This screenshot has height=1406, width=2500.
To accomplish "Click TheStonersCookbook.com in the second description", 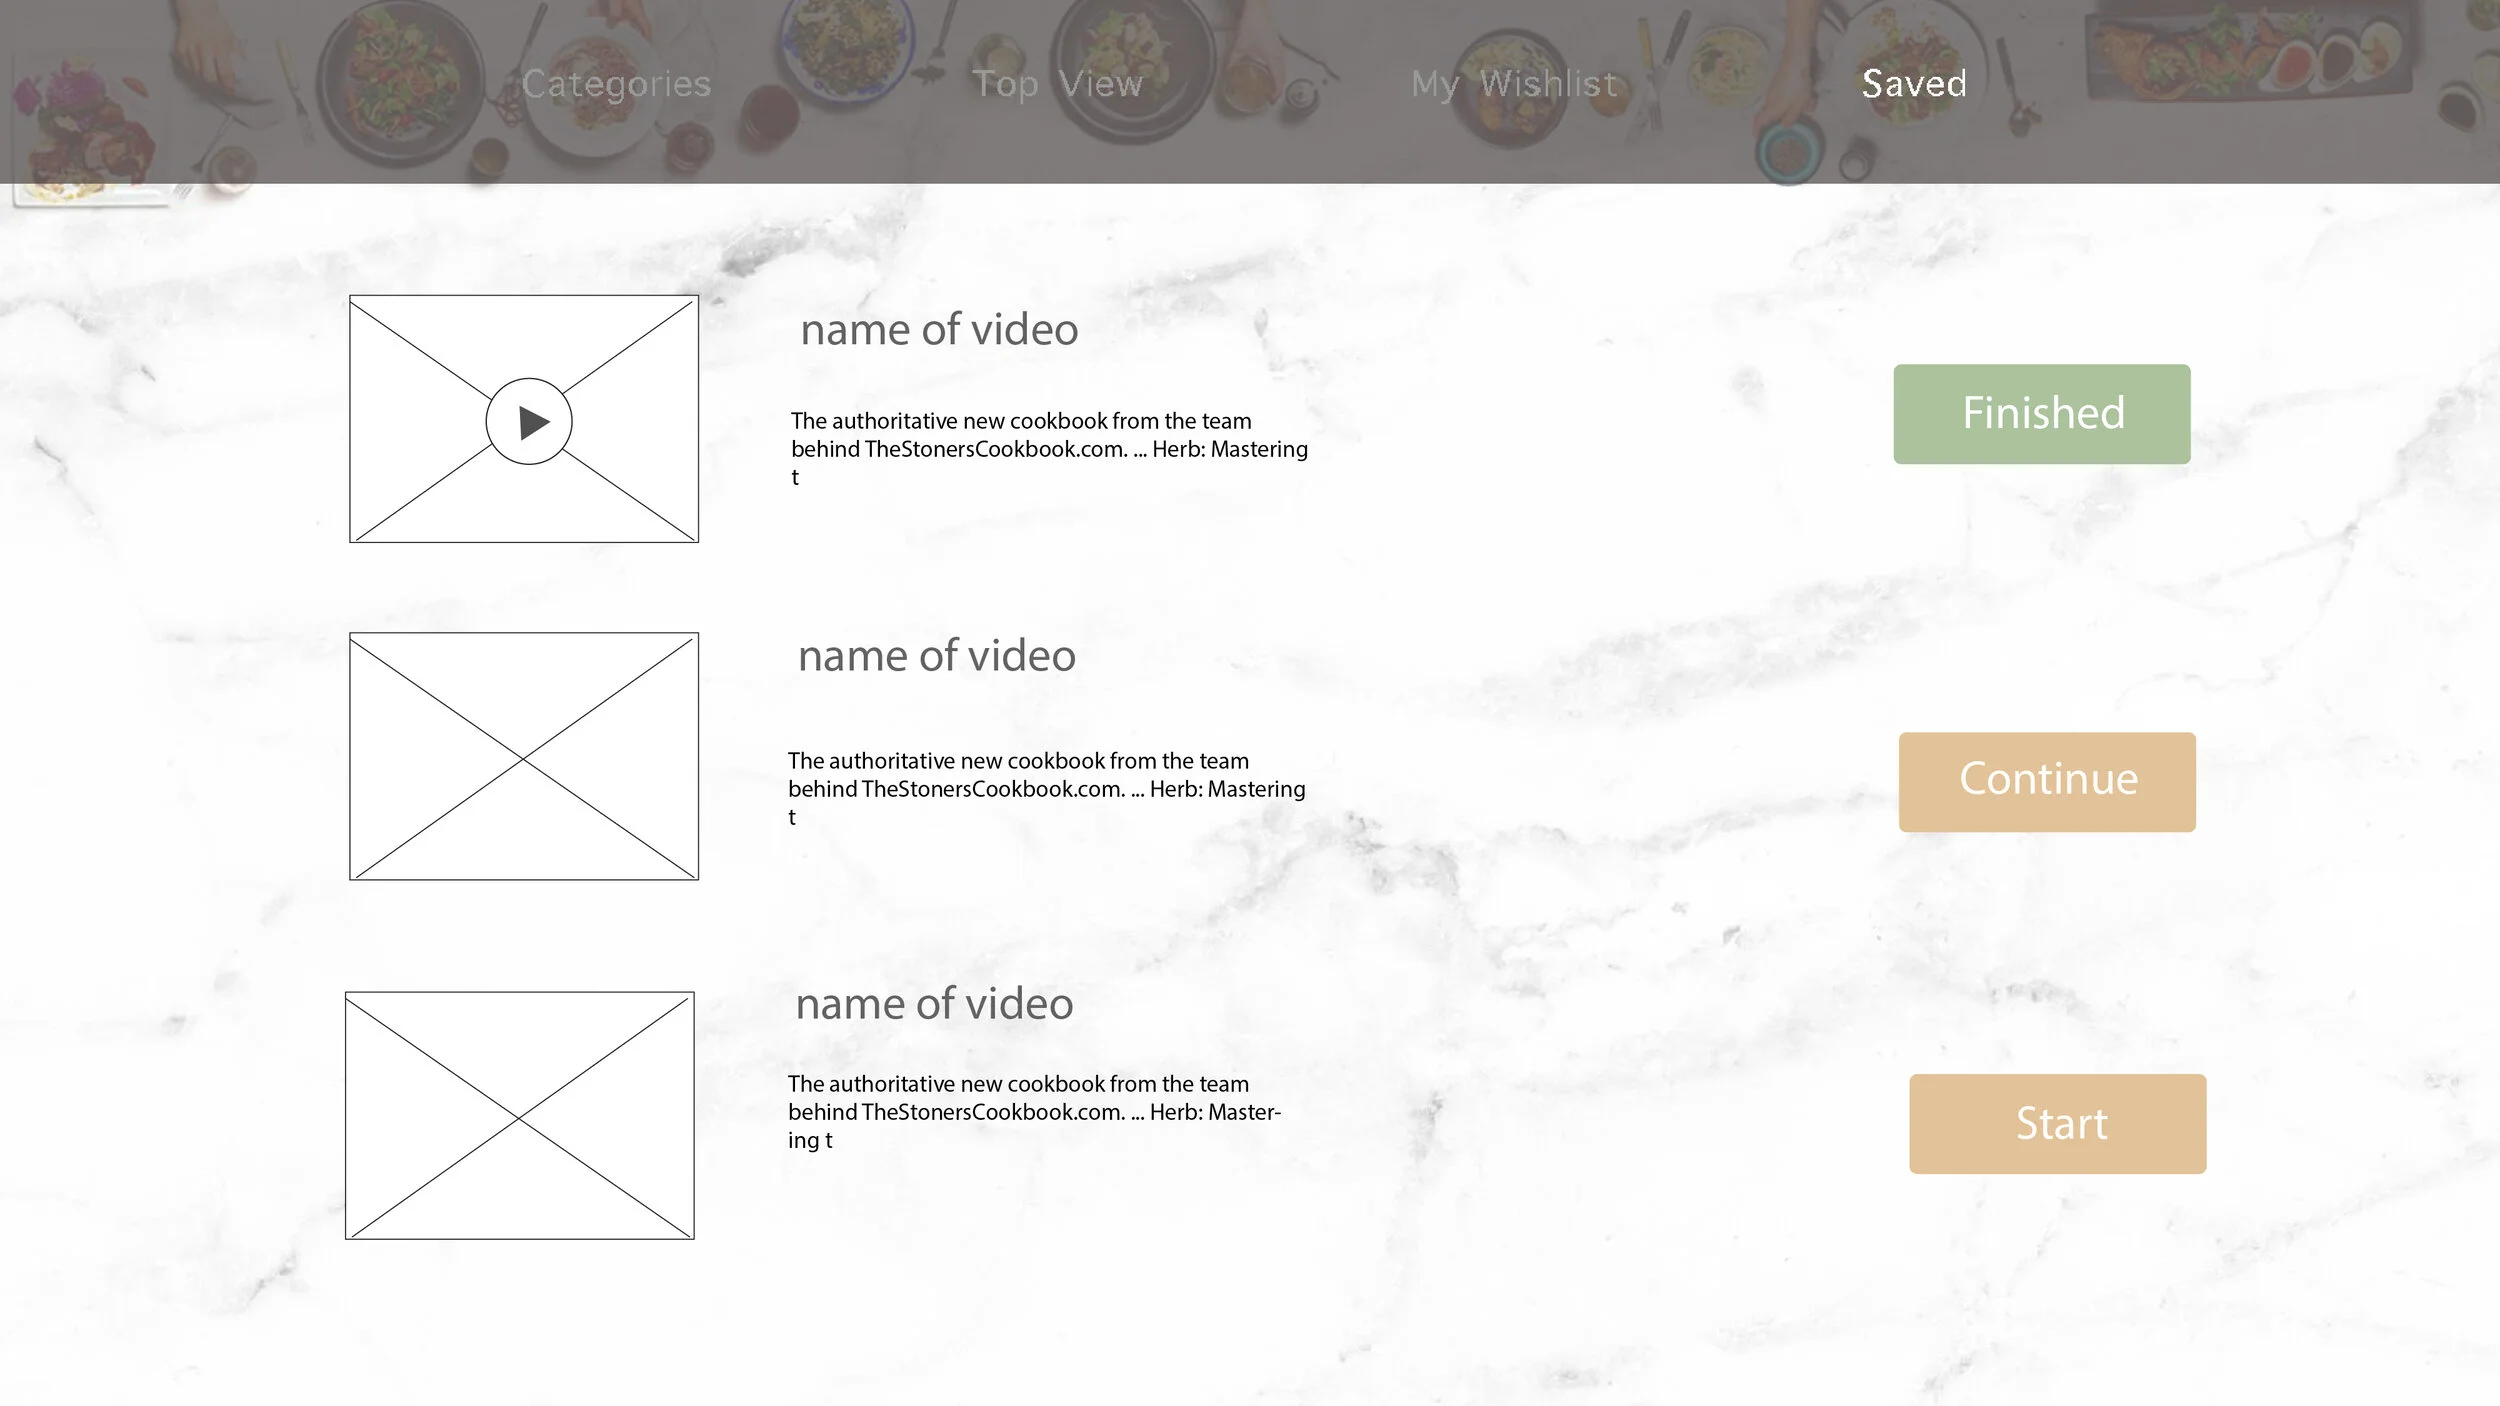I will (993, 789).
